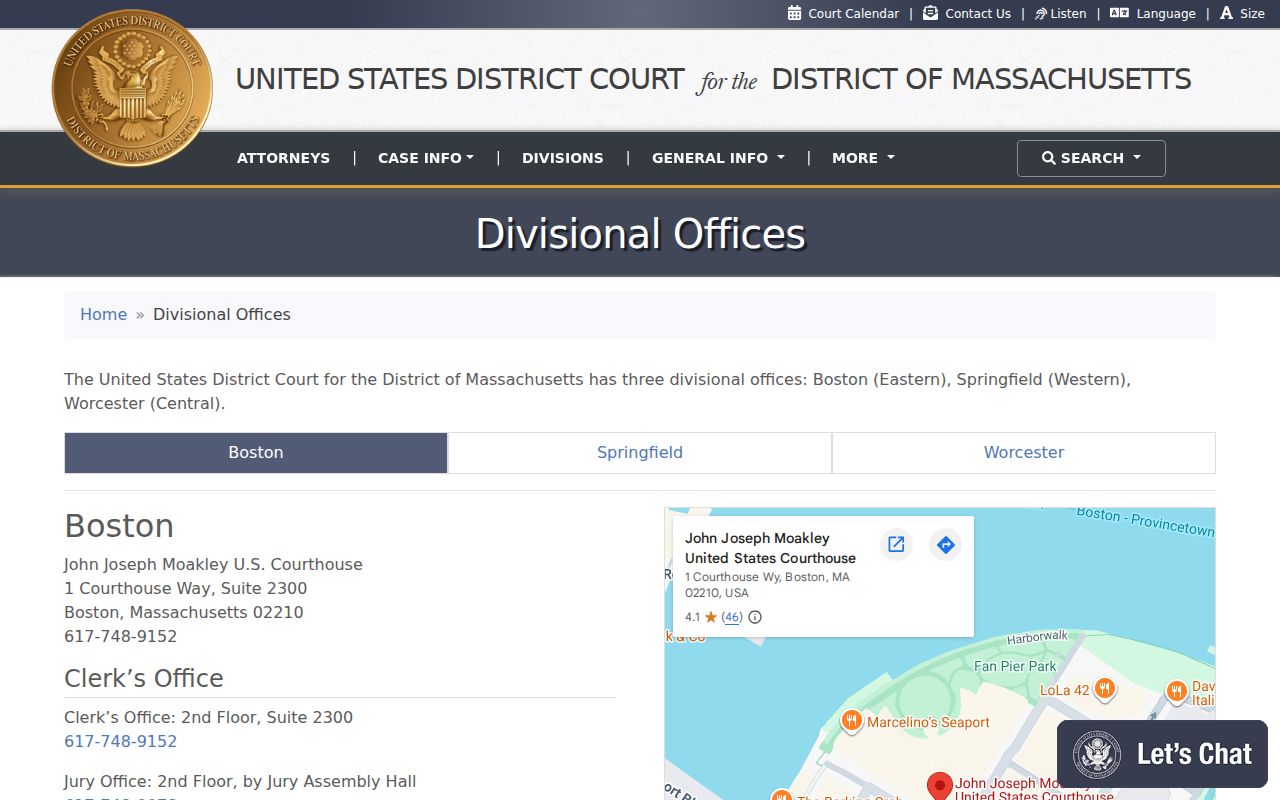This screenshot has width=1280, height=800.
Task: Activate the Listen audio icon
Action: tap(1041, 14)
